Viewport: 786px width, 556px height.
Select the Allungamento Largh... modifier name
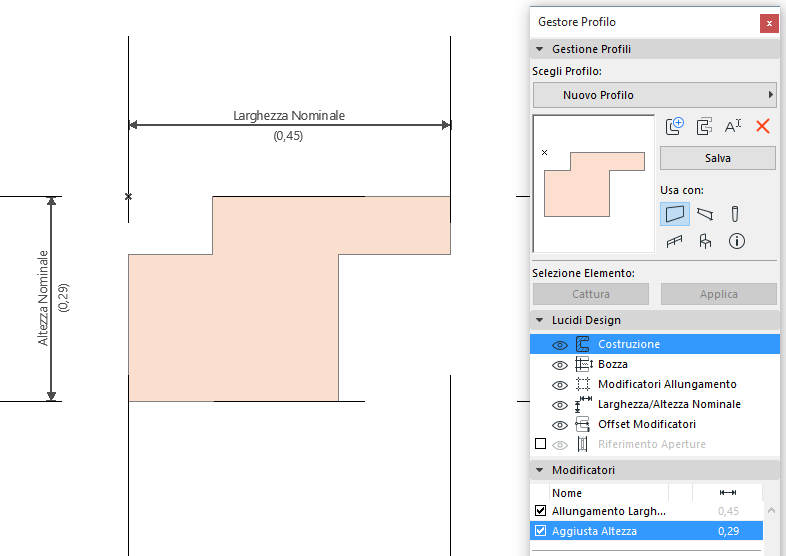609,511
